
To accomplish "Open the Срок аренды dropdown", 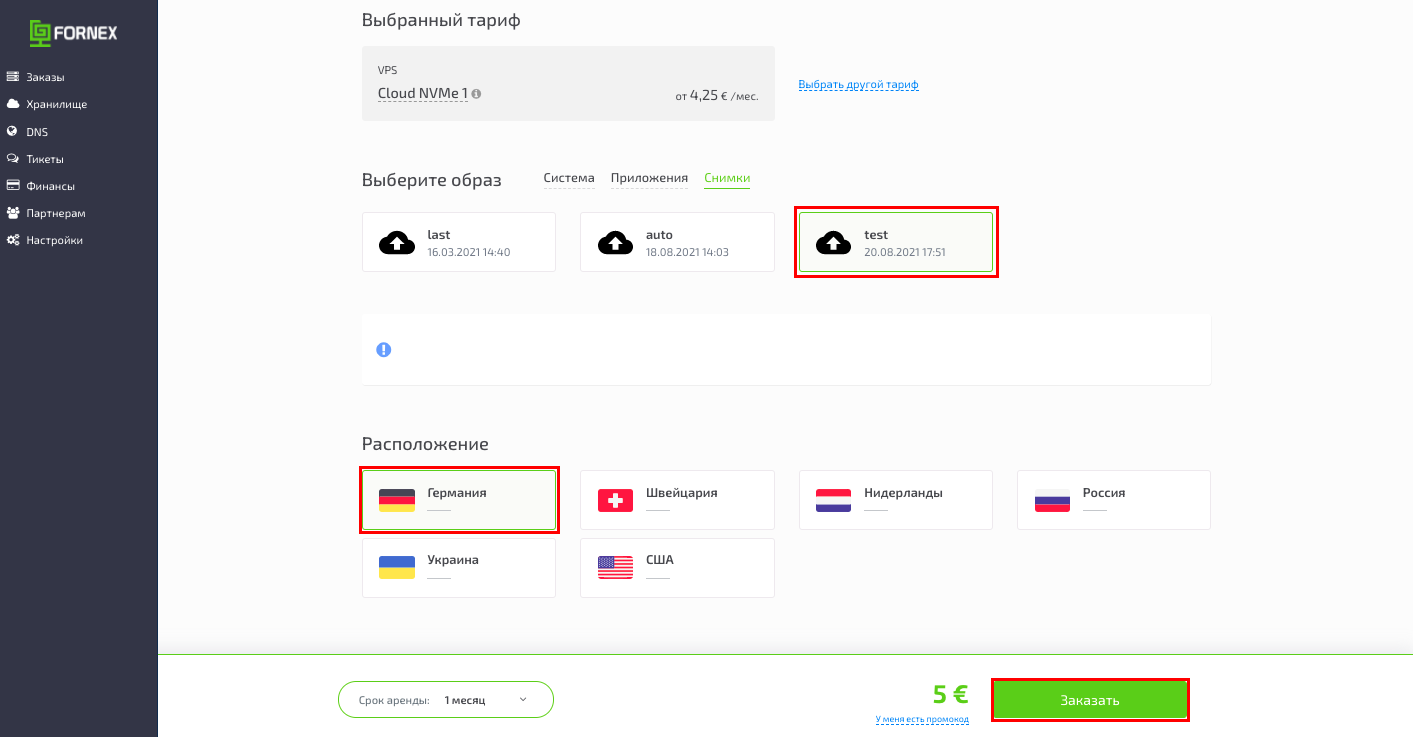I will pyautogui.click(x=446, y=700).
